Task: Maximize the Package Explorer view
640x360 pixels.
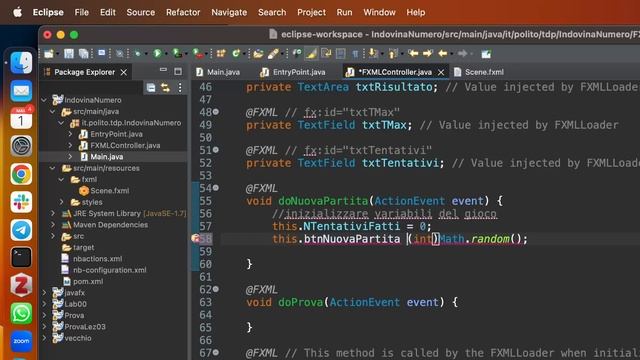Action: click(x=178, y=71)
